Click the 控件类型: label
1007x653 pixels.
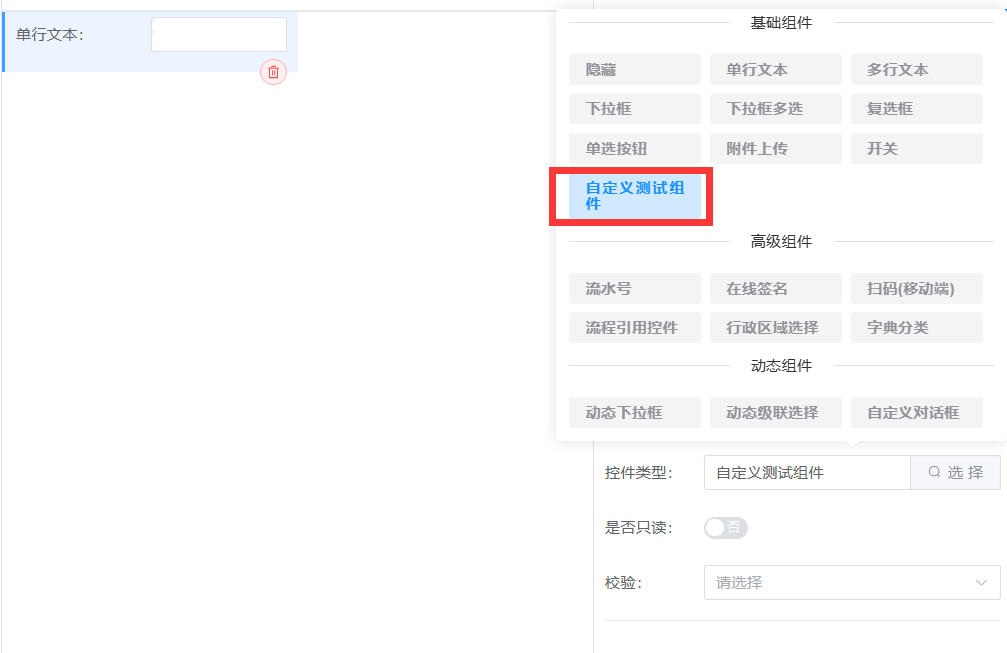point(638,473)
